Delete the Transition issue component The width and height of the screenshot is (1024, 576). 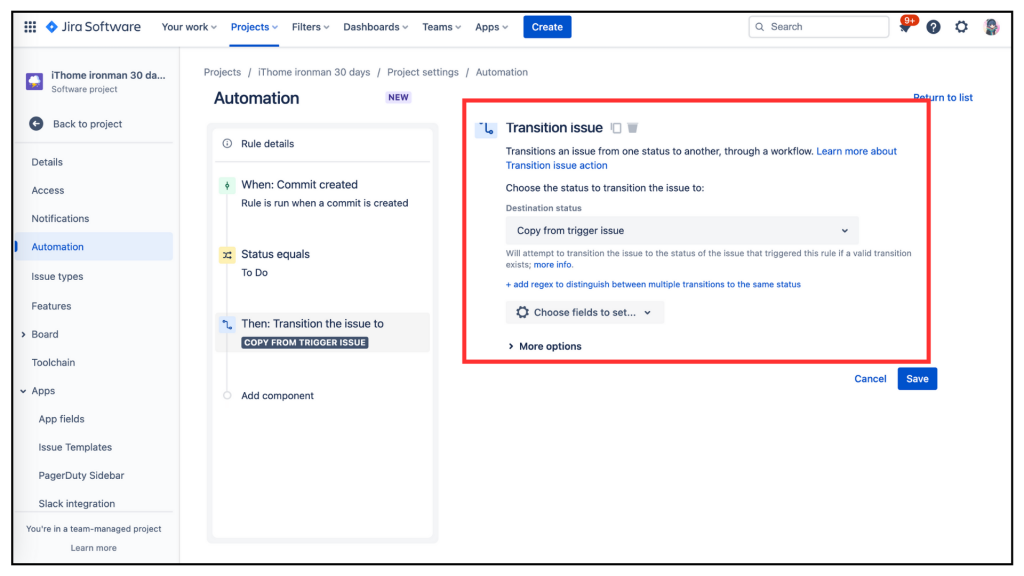tap(633, 128)
